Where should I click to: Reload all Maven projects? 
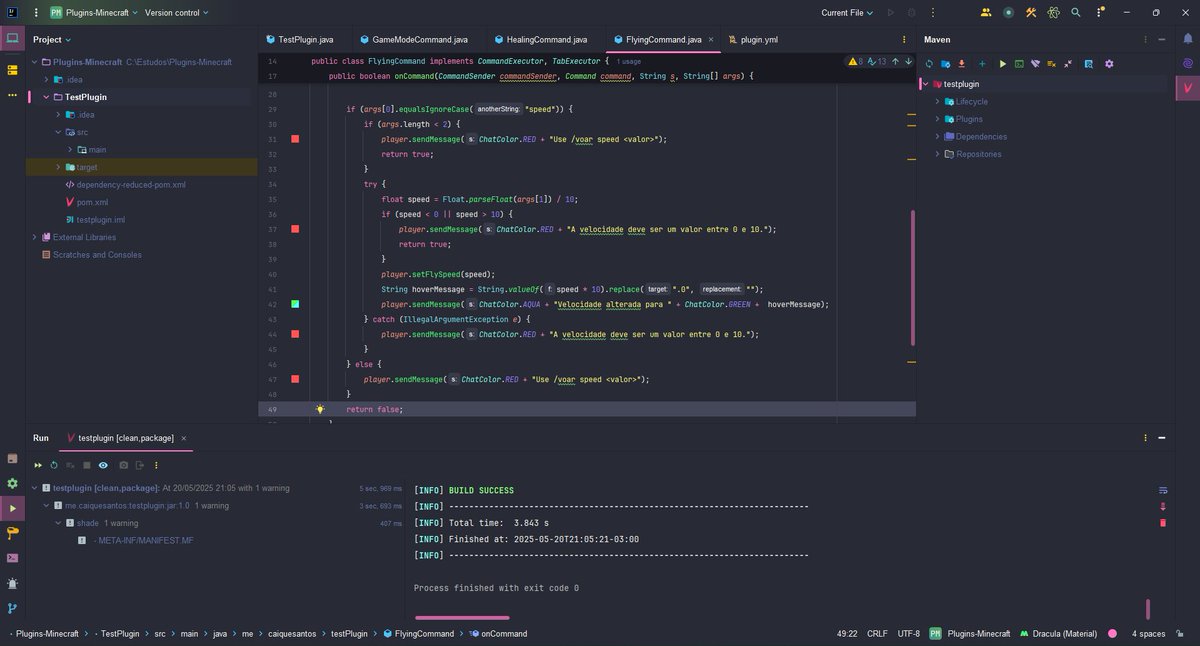(x=929, y=63)
